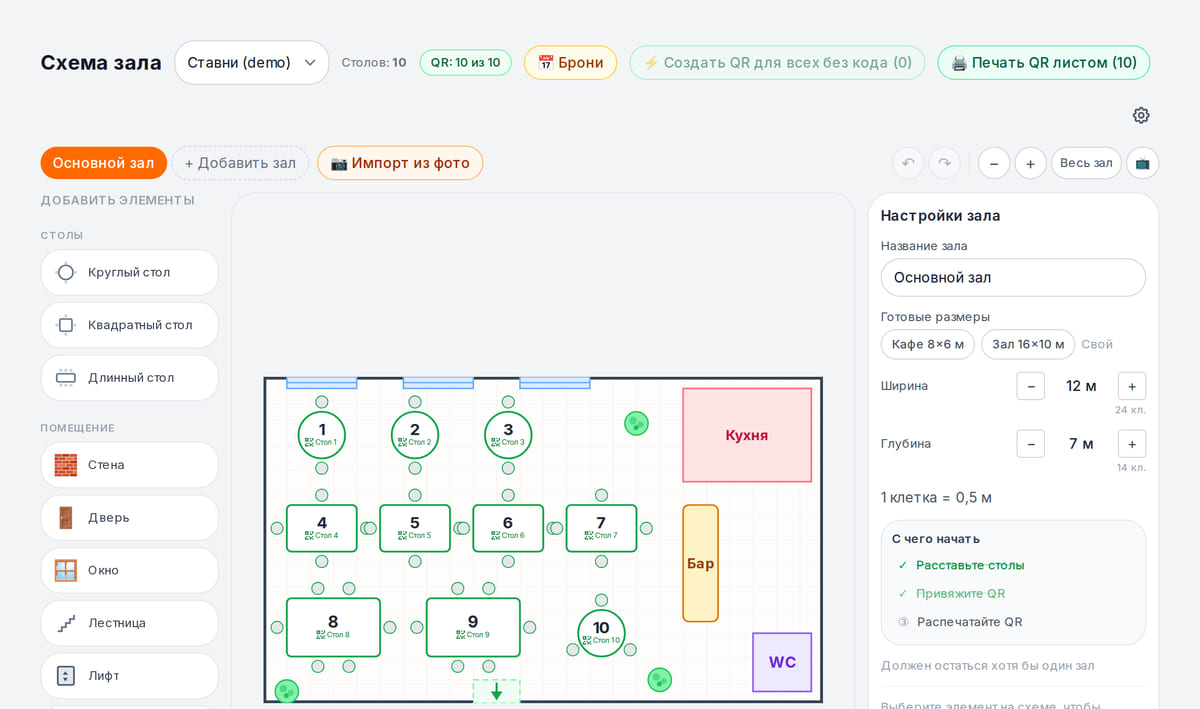Click the undo arrow icon
1200x709 pixels.
click(x=908, y=163)
